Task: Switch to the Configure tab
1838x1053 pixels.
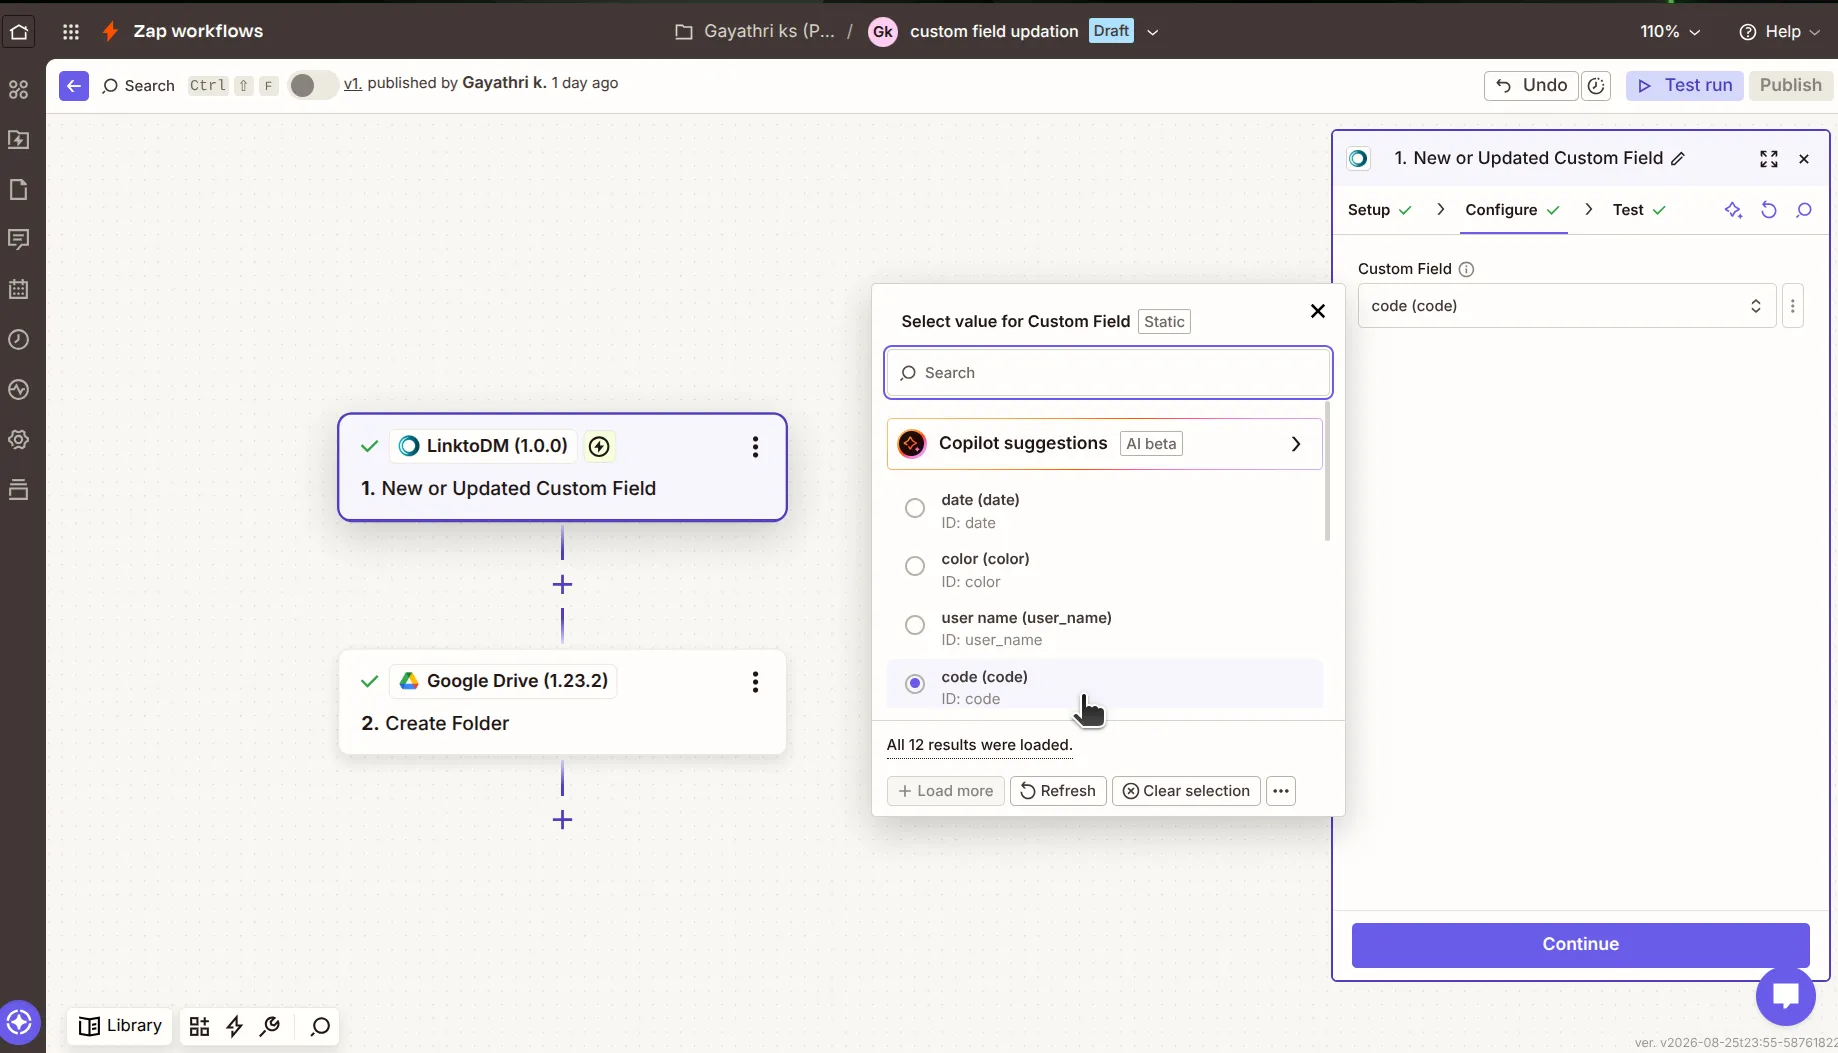Action: [1513, 210]
